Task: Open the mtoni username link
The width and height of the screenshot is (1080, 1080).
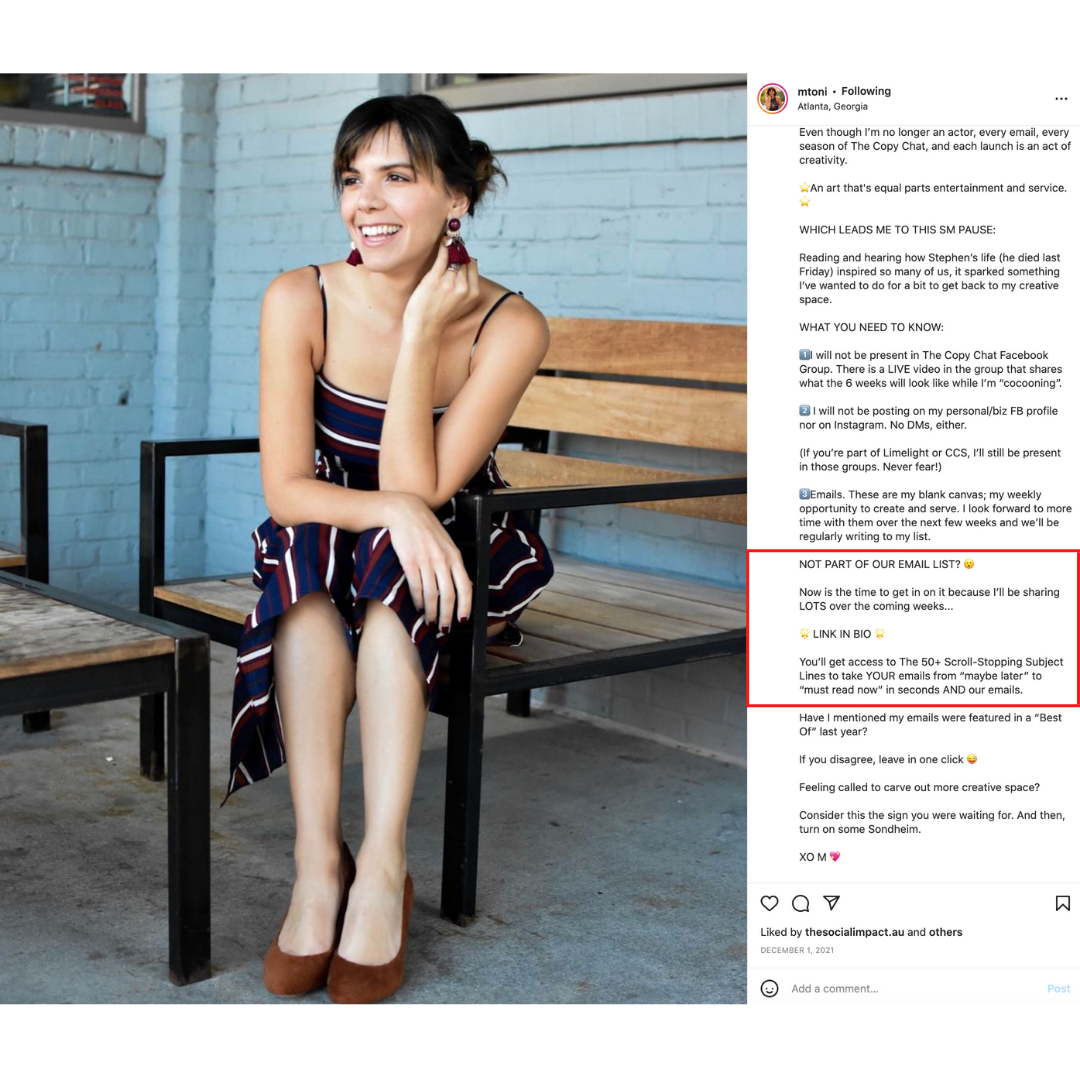Action: pyautogui.click(x=812, y=92)
